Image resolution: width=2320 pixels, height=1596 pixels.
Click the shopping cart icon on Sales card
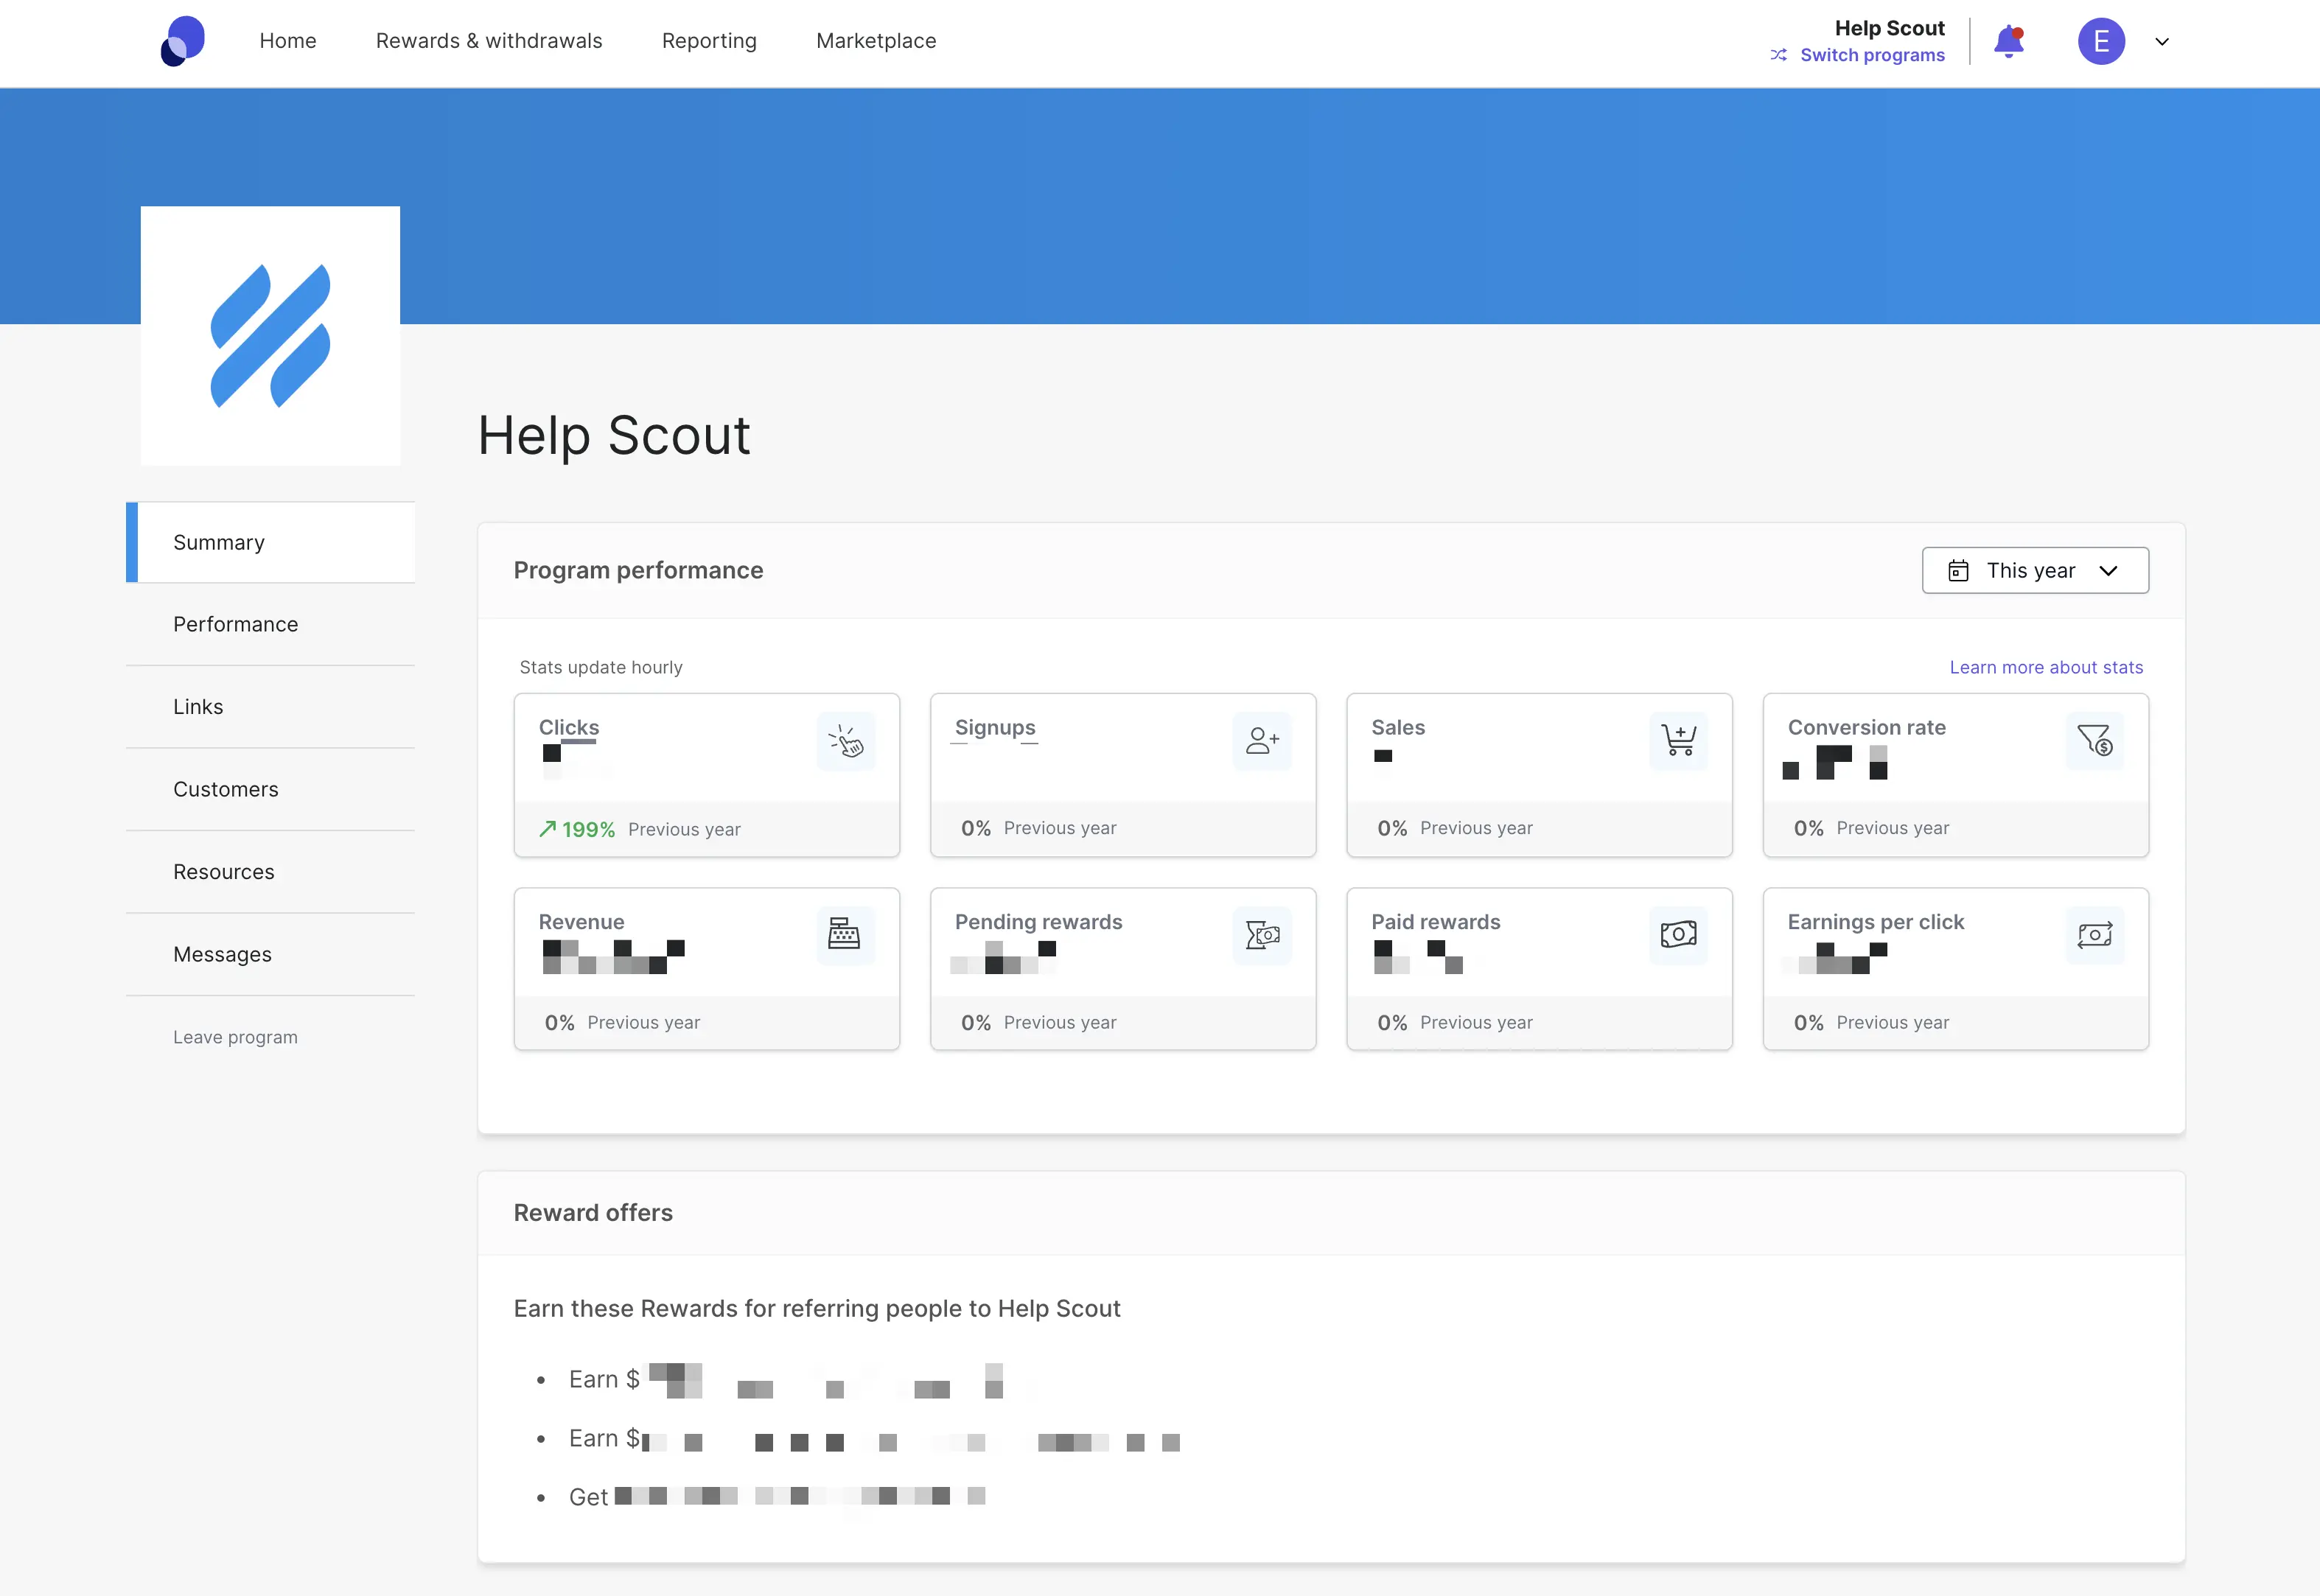click(x=1678, y=741)
